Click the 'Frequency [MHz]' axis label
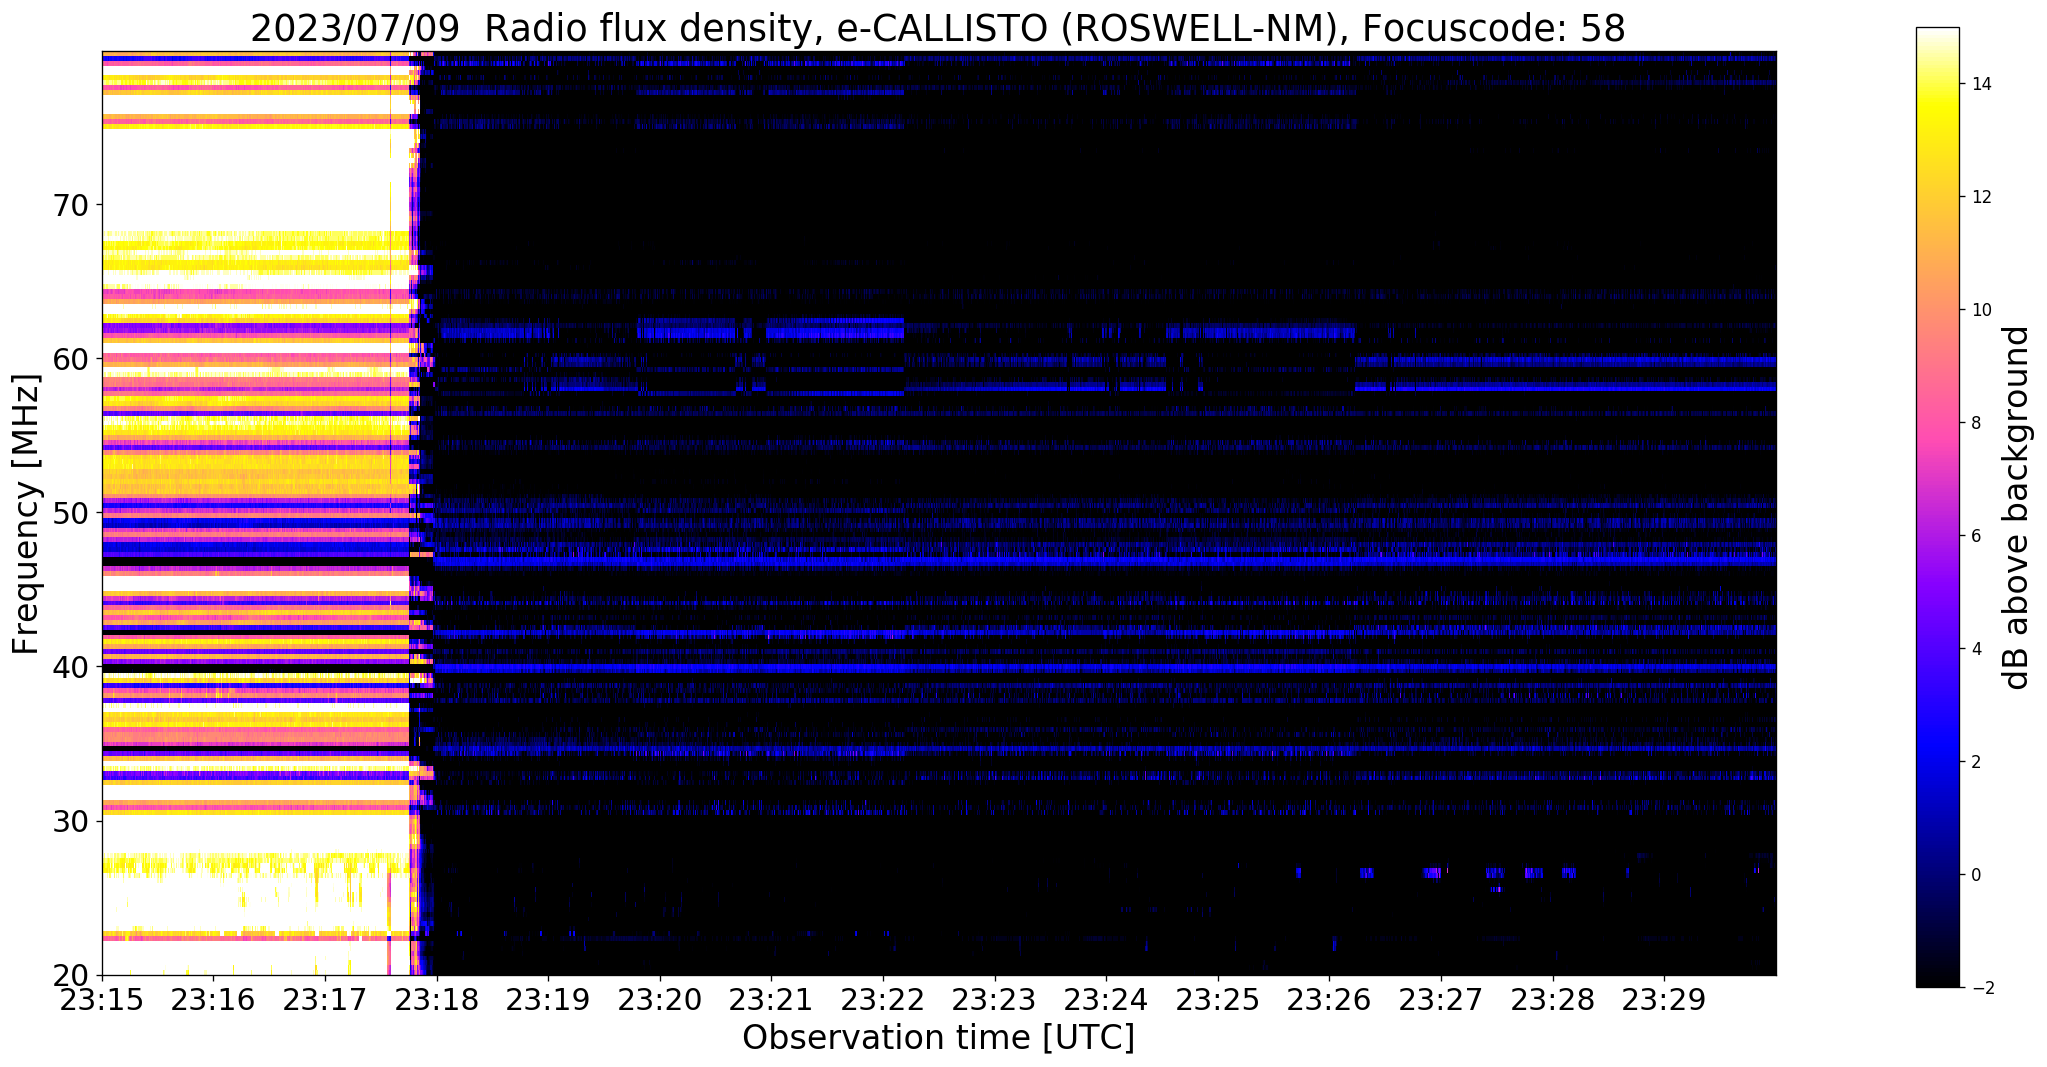The width and height of the screenshot is (2047, 1067). (26, 514)
